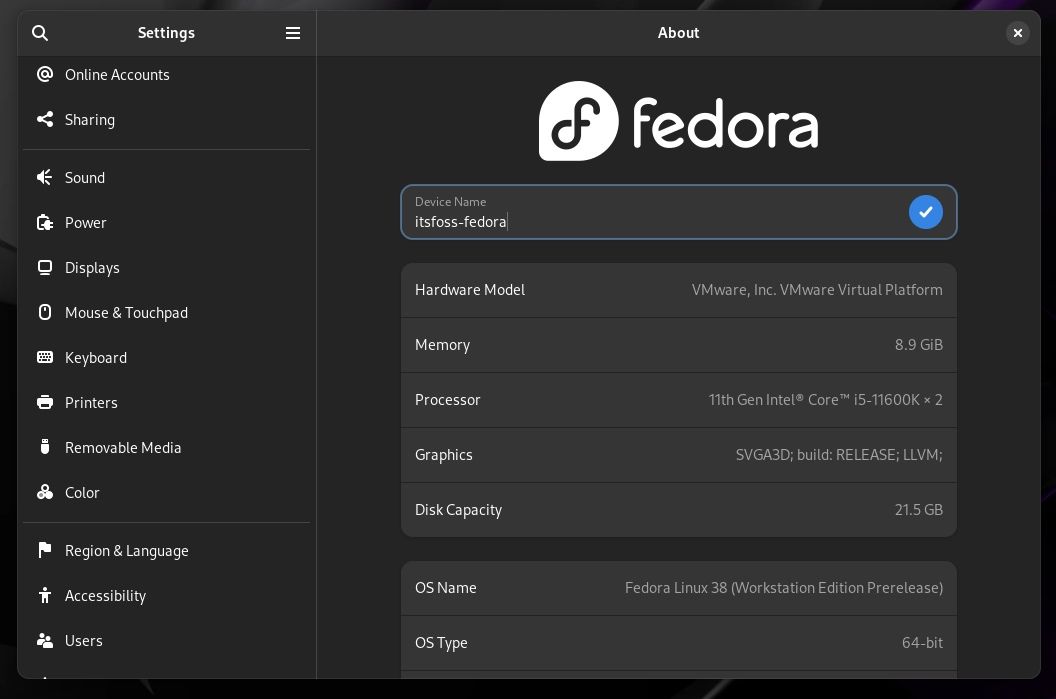1056x699 pixels.
Task: Select Keyboard settings entry
Action: pos(166,358)
